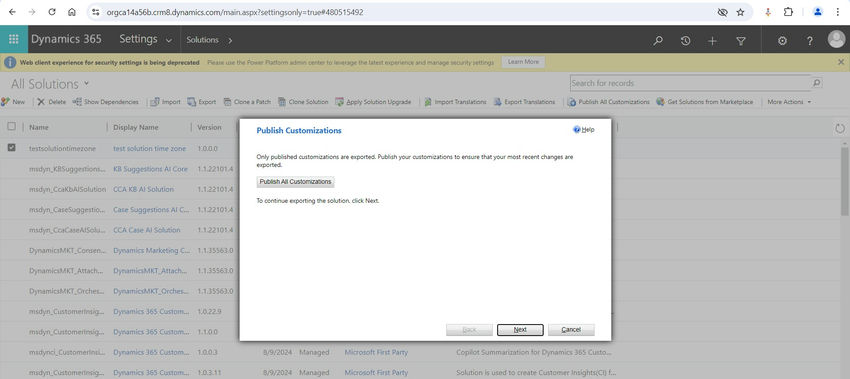Bookmark this page with star icon

tap(740, 12)
